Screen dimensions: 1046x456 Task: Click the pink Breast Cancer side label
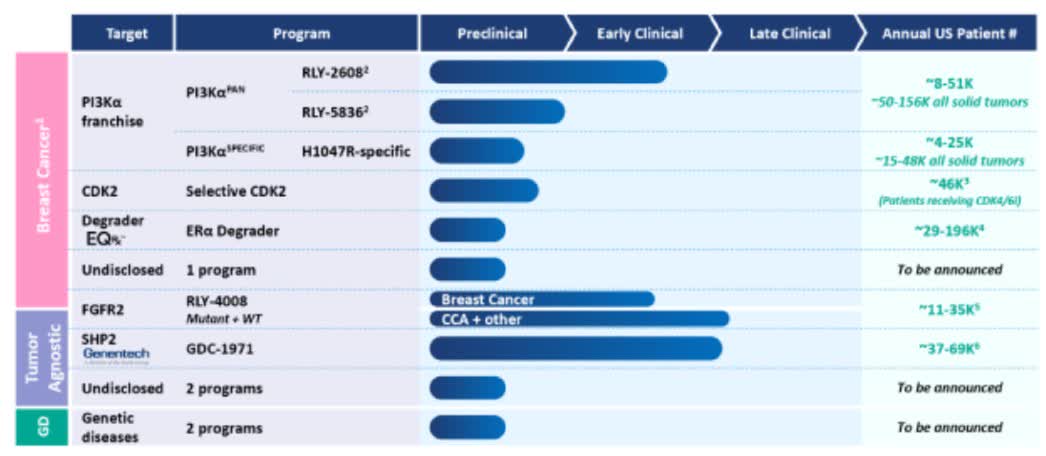(44, 181)
